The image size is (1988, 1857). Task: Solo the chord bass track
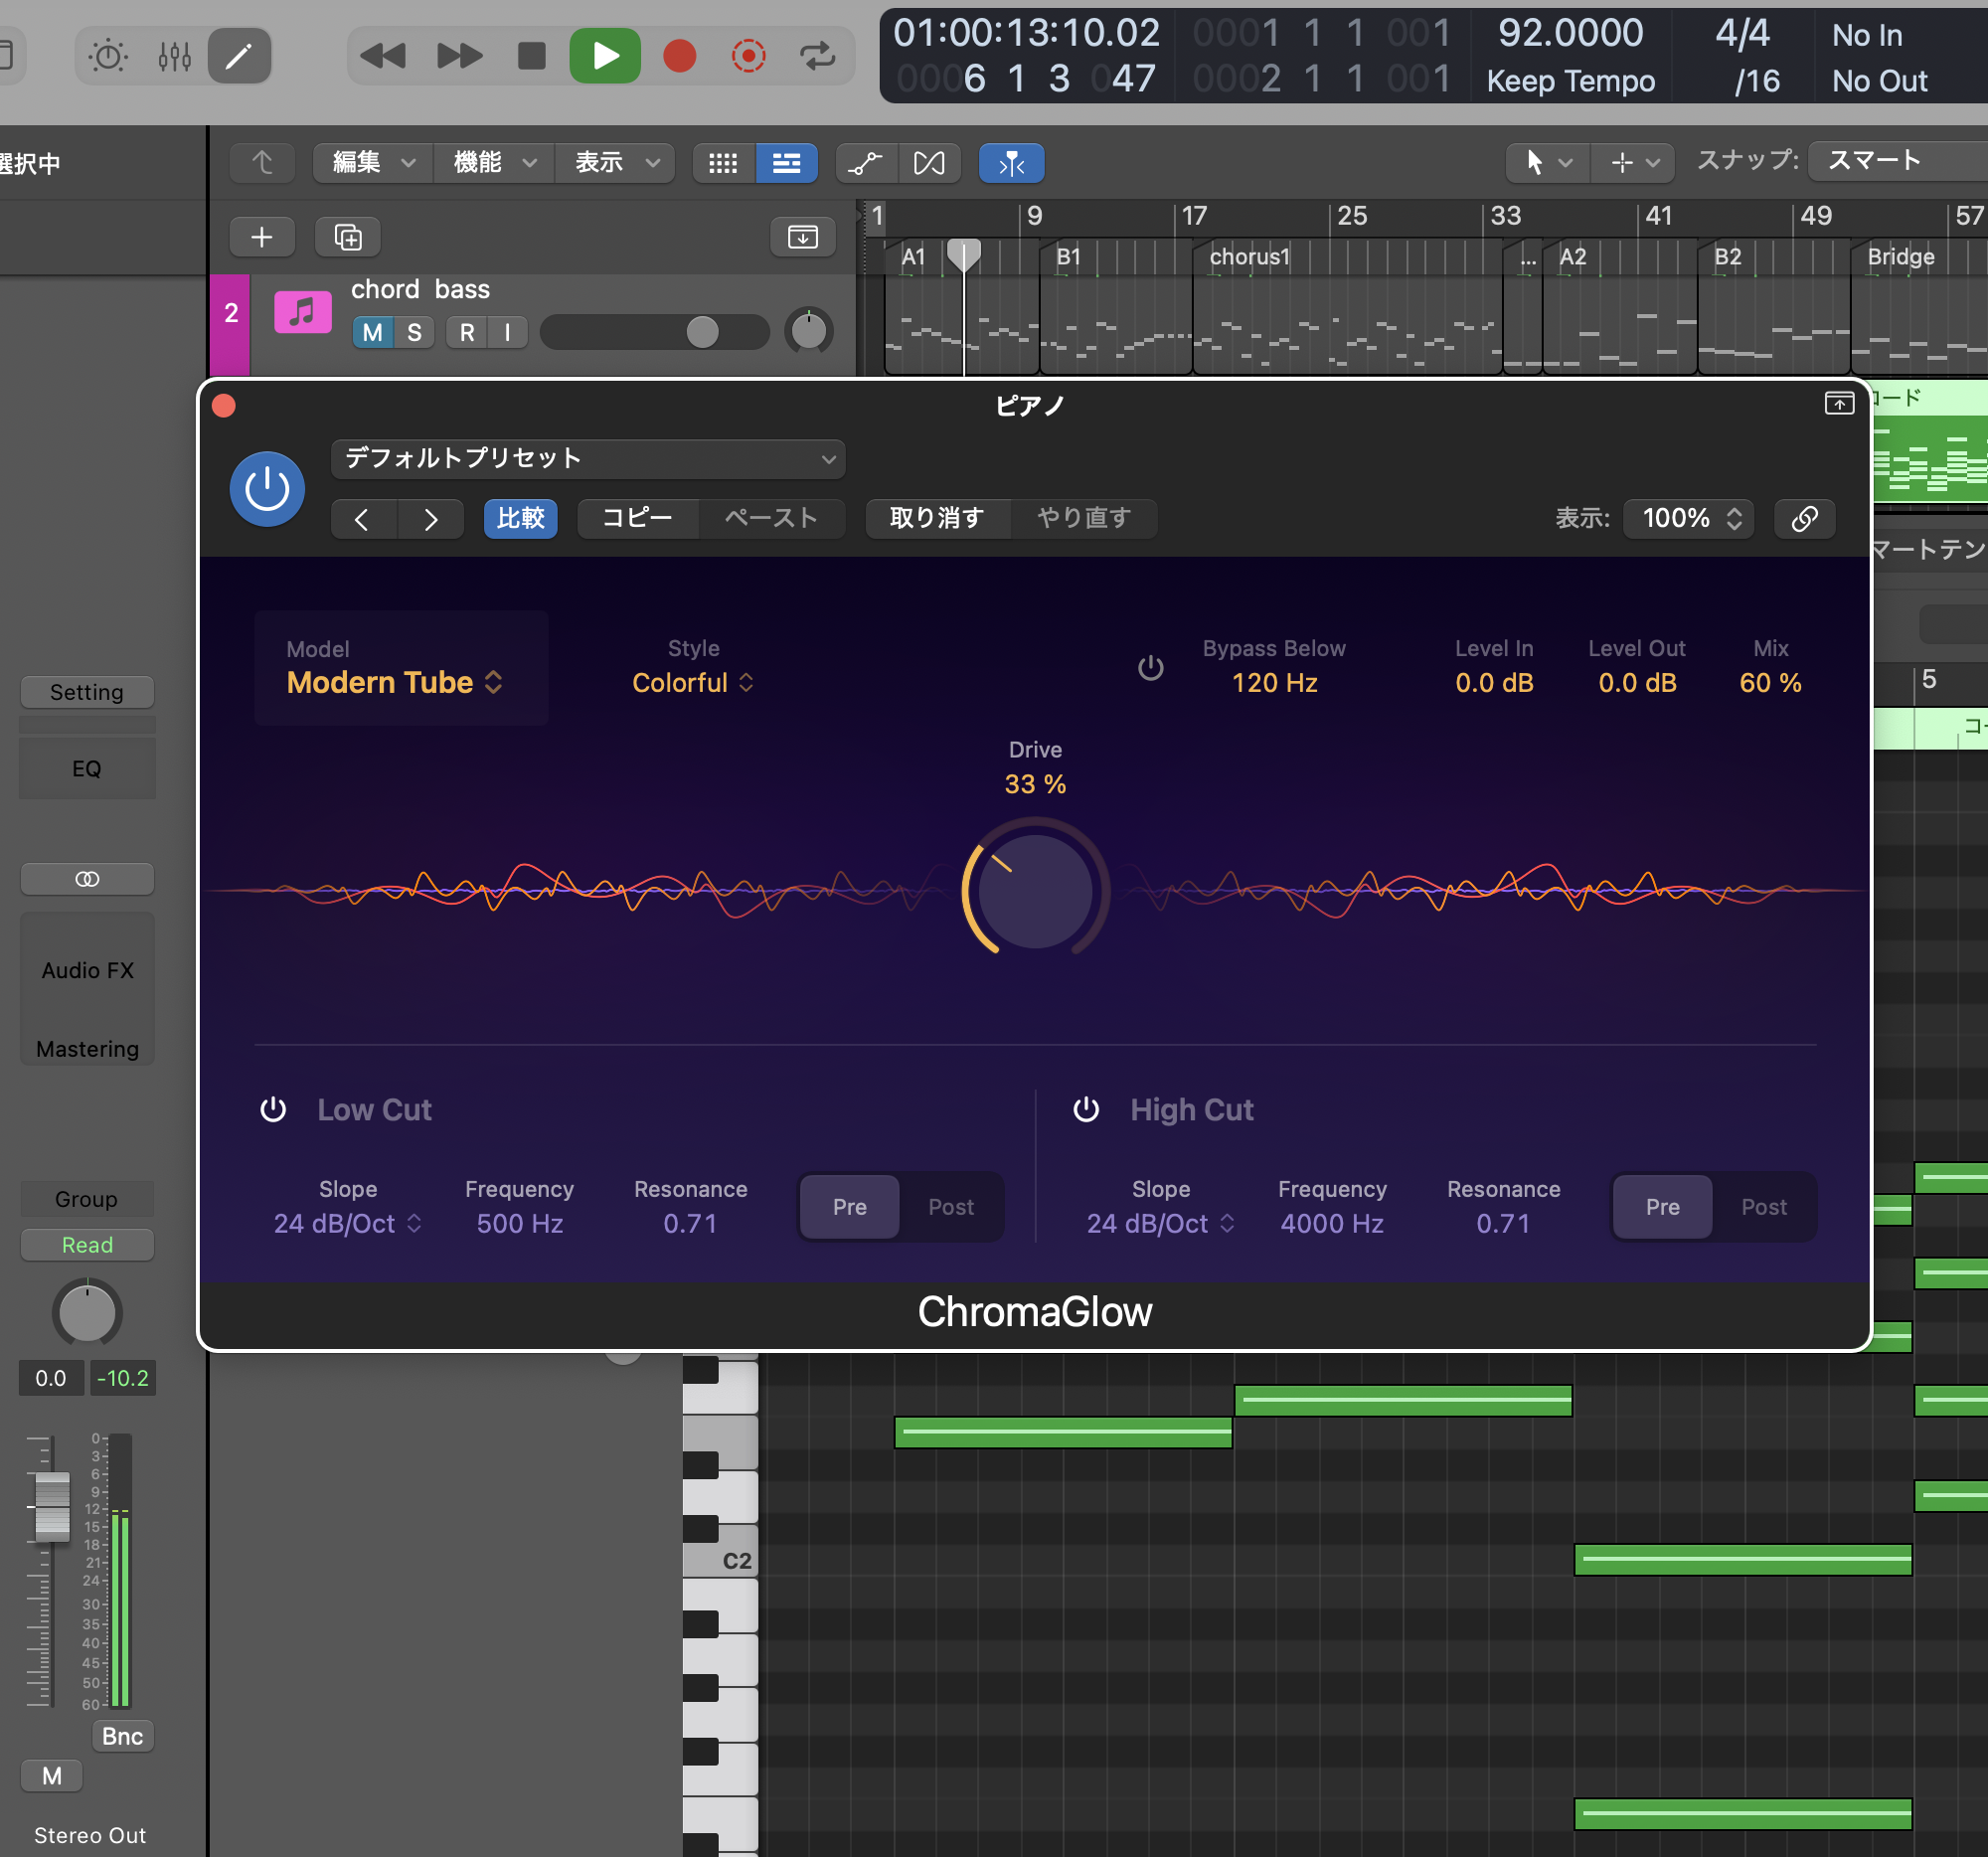pyautogui.click(x=414, y=332)
